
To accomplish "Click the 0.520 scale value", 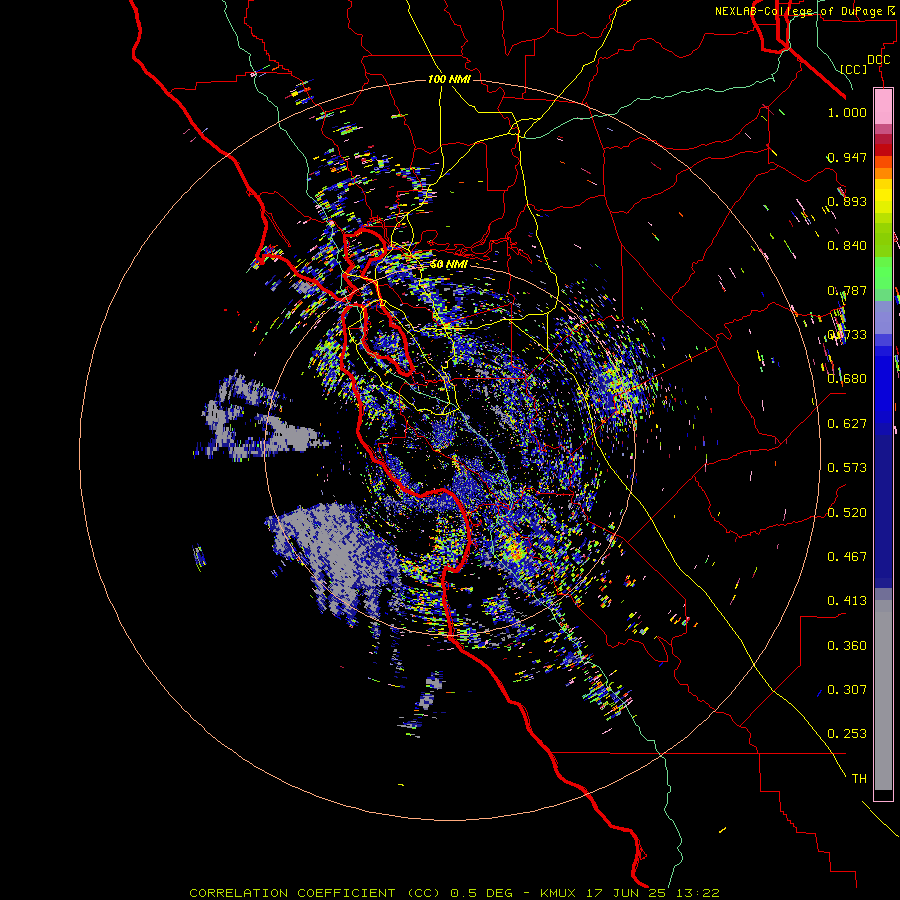I will pyautogui.click(x=847, y=513).
